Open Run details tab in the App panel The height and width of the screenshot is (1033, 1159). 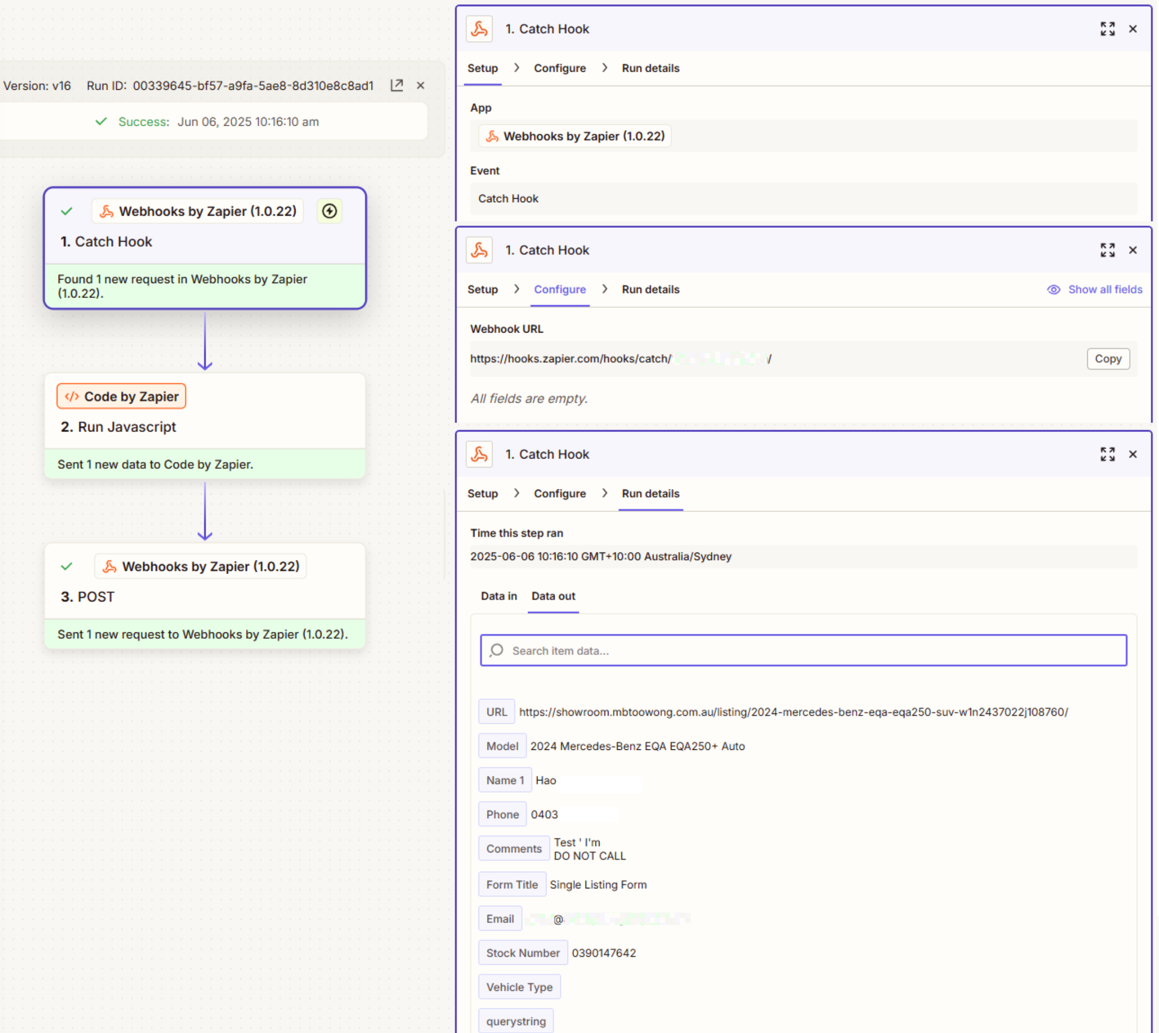tap(650, 68)
